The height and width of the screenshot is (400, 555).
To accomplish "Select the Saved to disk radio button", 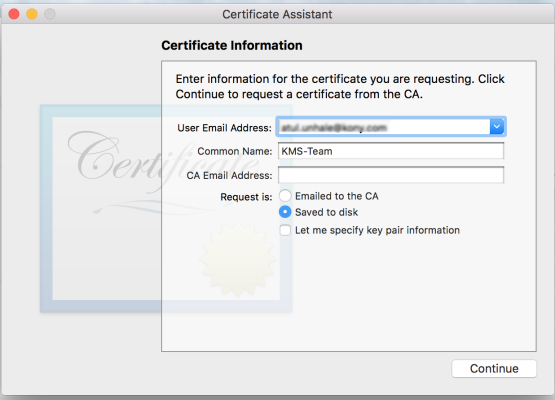I will coord(285,212).
